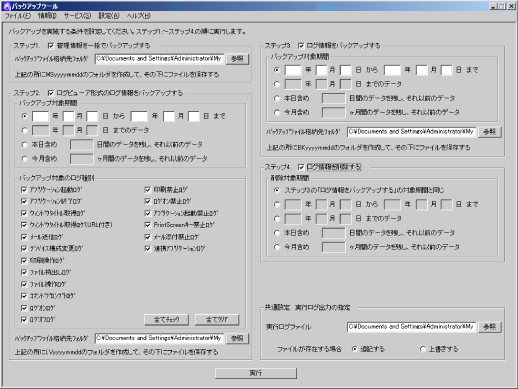Uncheck コマンドプロンプトログ checkbox
The width and height of the screenshot is (518, 389).
tap(24, 296)
